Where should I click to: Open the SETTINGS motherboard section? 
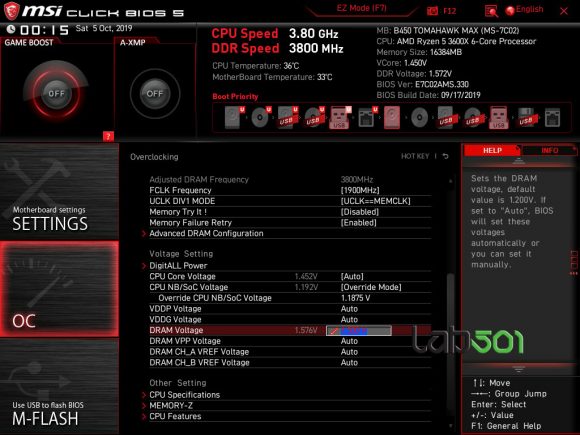point(59,192)
